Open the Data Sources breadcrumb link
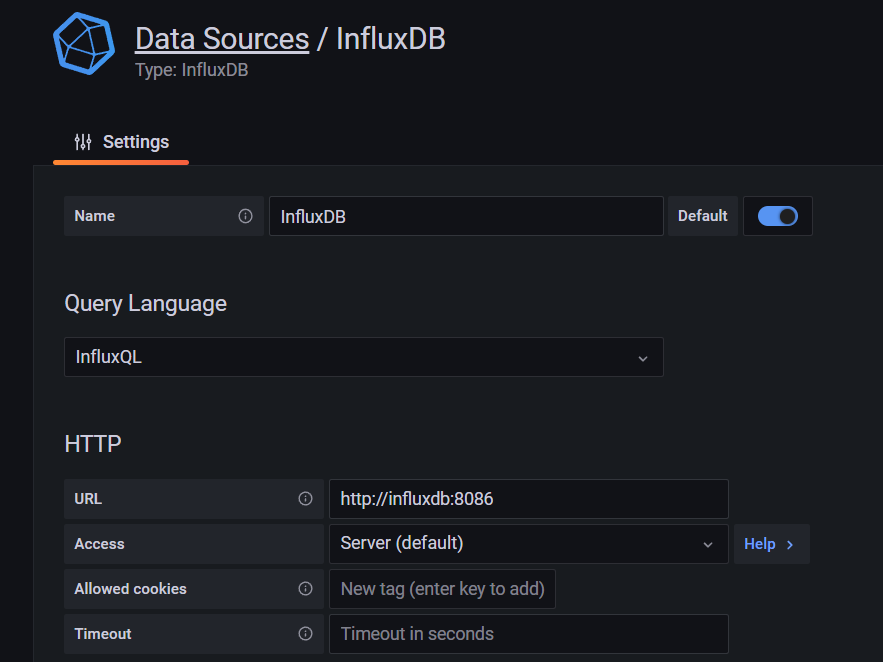Viewport: 883px width, 662px height. click(222, 39)
